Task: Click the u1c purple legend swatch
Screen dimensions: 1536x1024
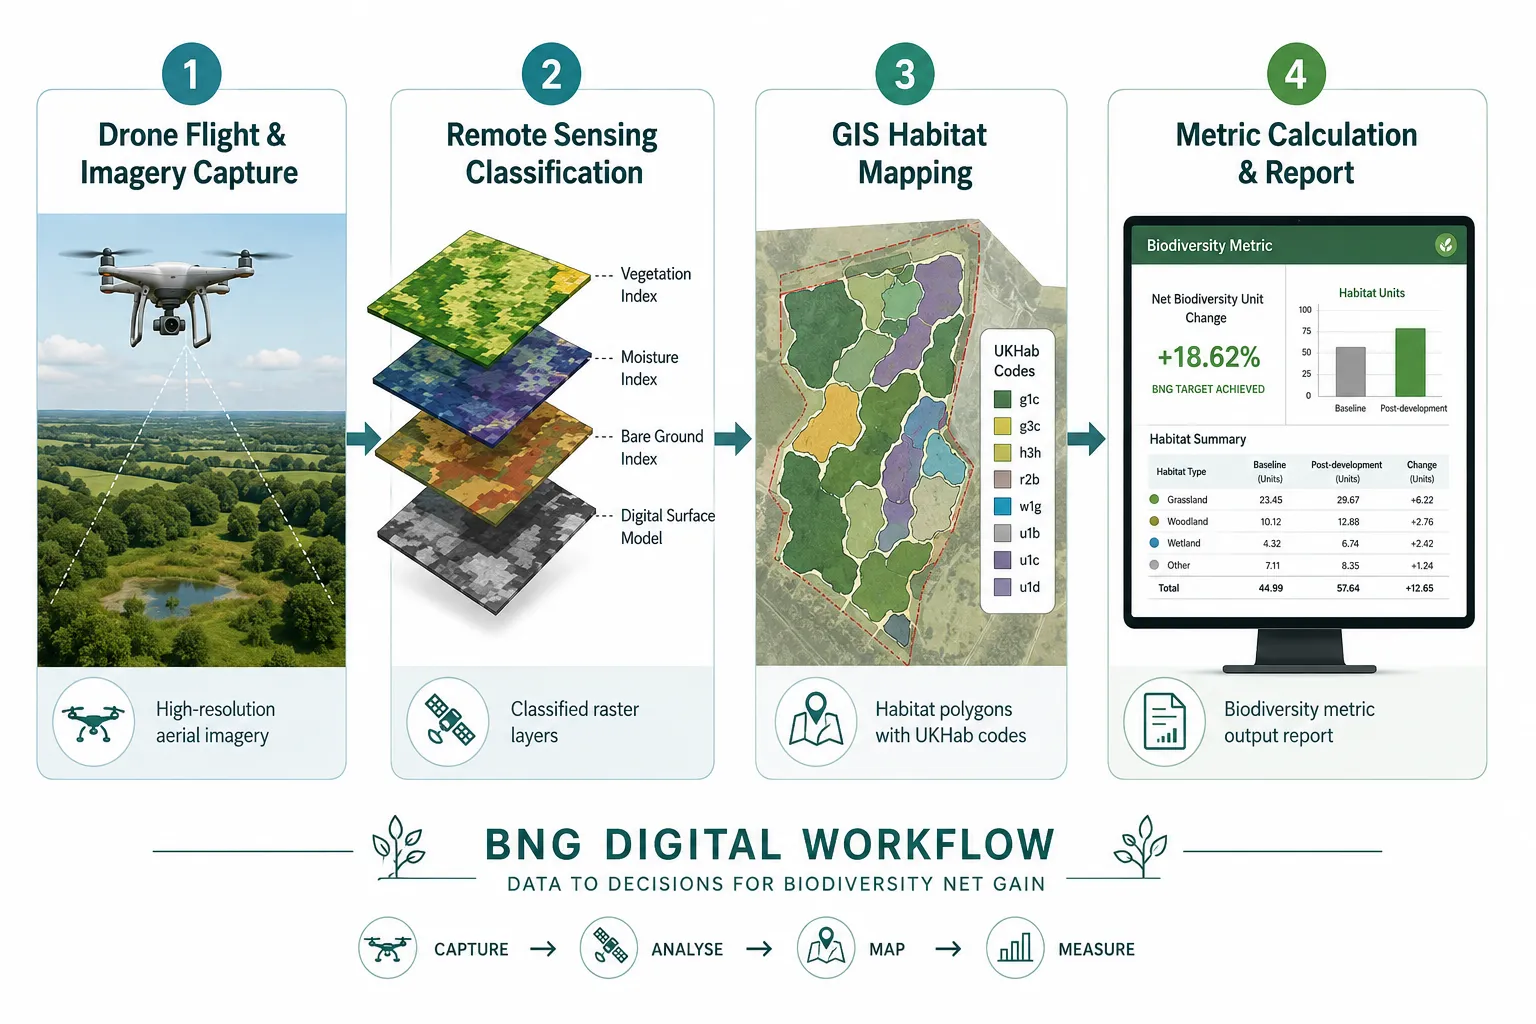Action: 1002,560
